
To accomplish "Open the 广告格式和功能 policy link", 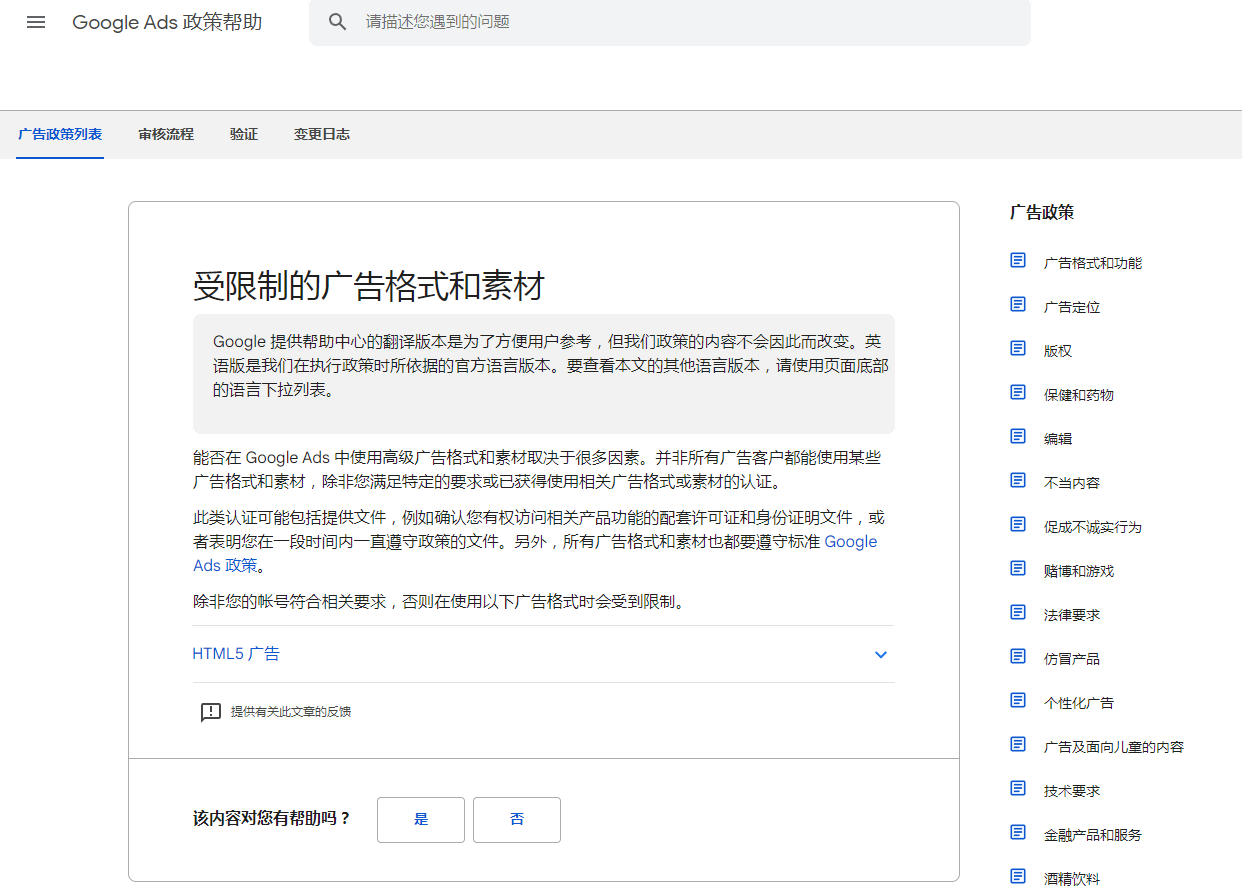I will tap(1093, 263).
